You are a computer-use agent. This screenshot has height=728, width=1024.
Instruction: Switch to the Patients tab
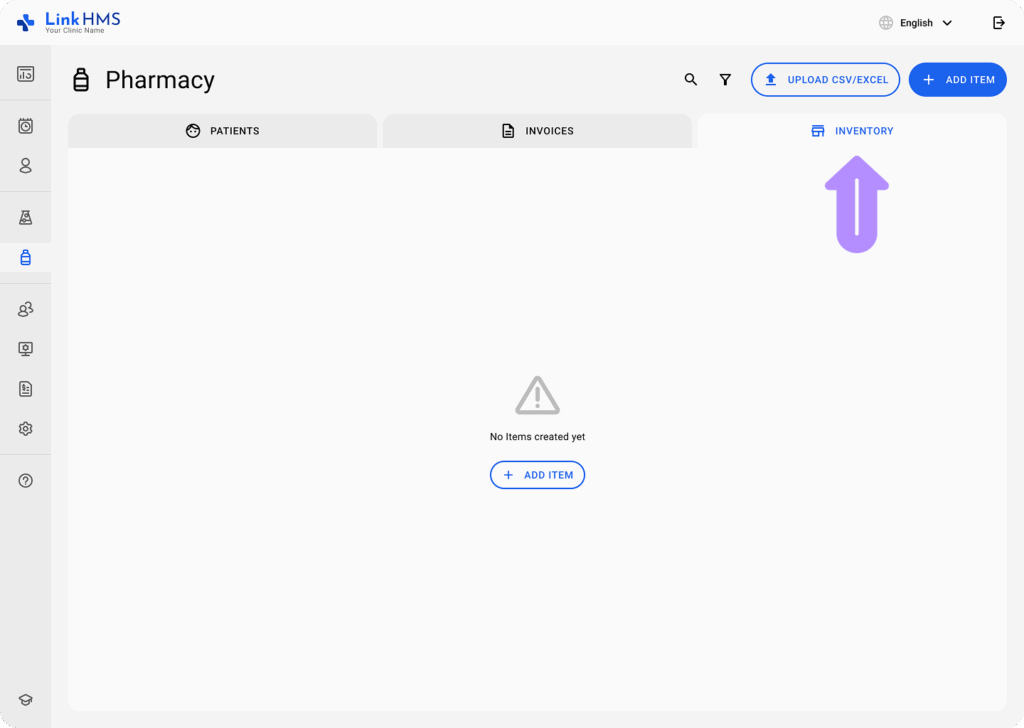pos(223,131)
